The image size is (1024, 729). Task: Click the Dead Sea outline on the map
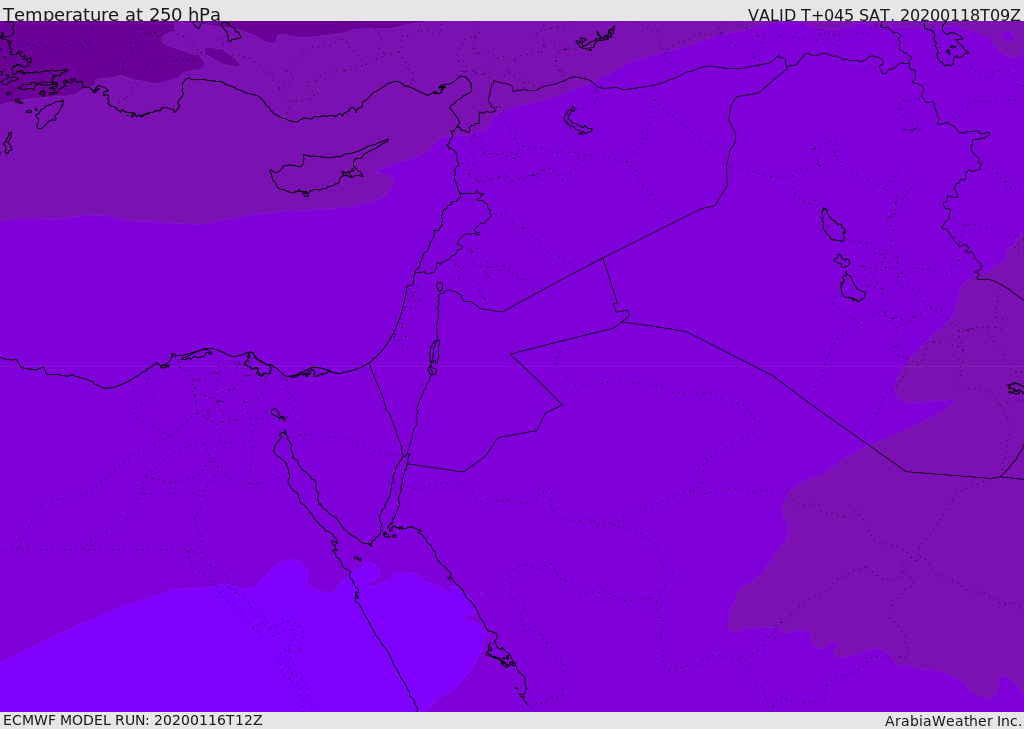click(x=434, y=353)
